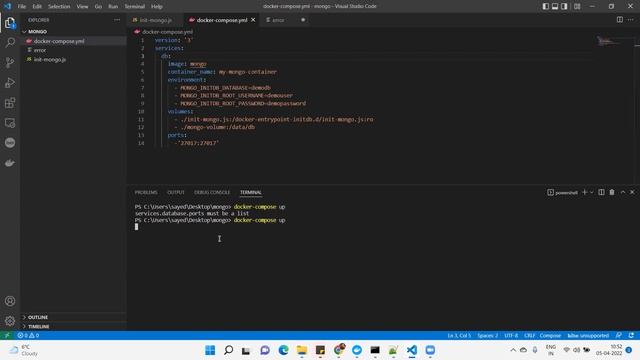Change encoding via UTF-8 status item
640x360 pixels.
[511, 336]
